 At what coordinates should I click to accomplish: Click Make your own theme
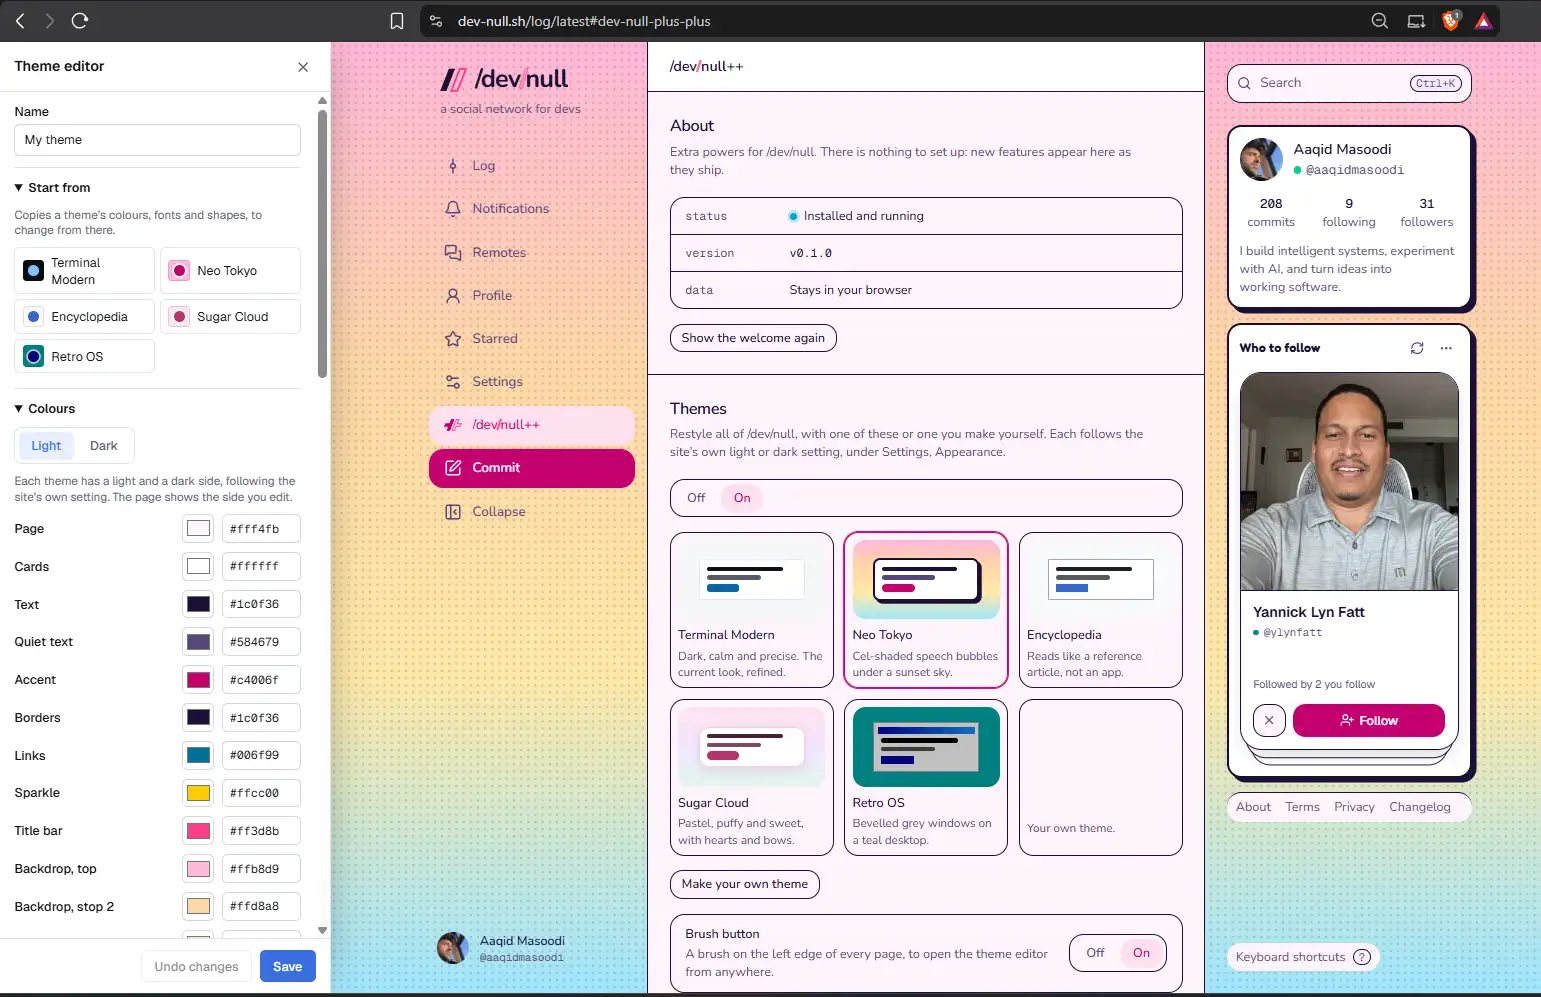(x=745, y=884)
